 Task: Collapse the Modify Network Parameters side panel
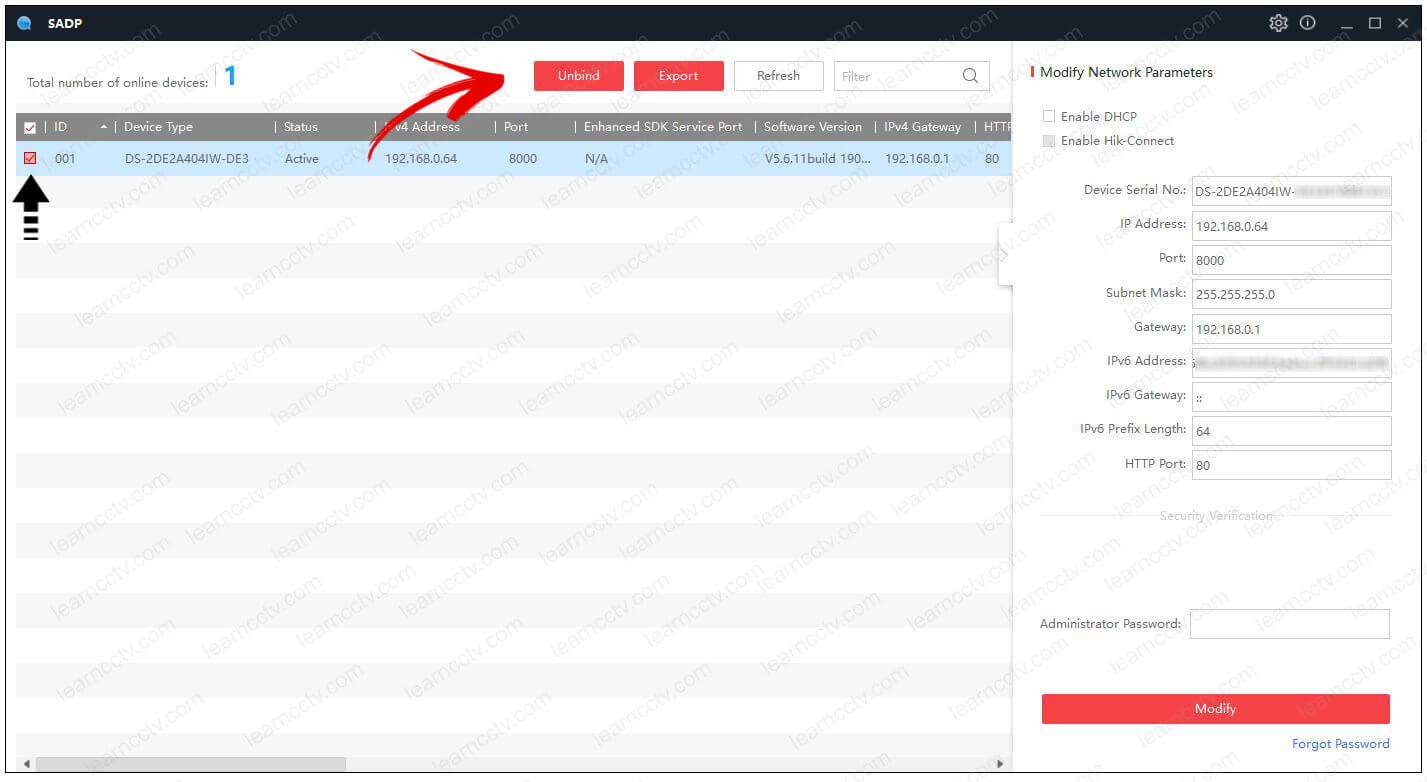click(x=1005, y=254)
